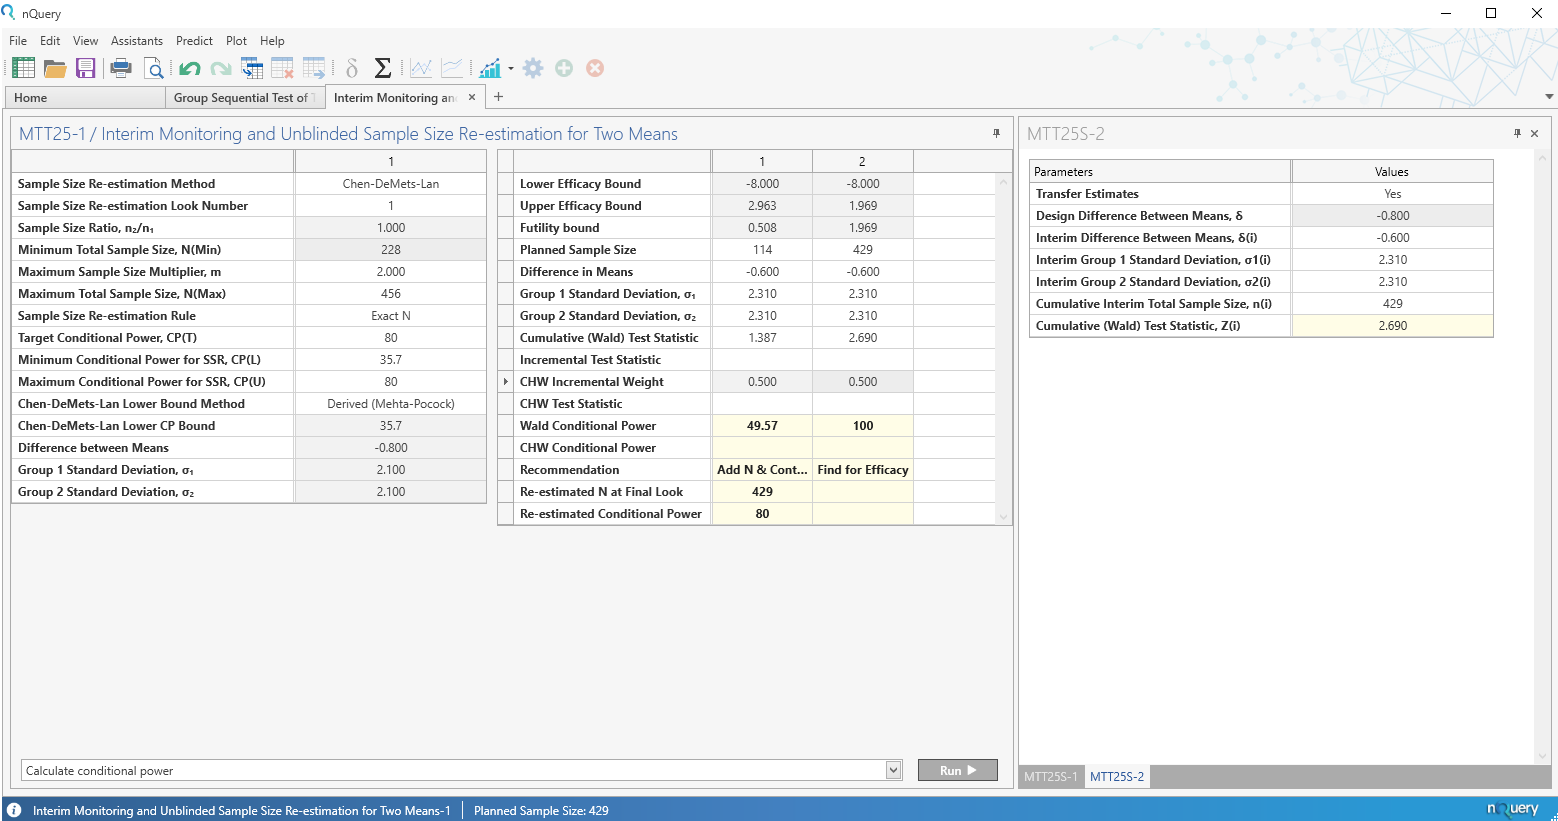Switch to the MTT25S-1 tab
This screenshot has height=821, width=1558.
(x=1050, y=776)
